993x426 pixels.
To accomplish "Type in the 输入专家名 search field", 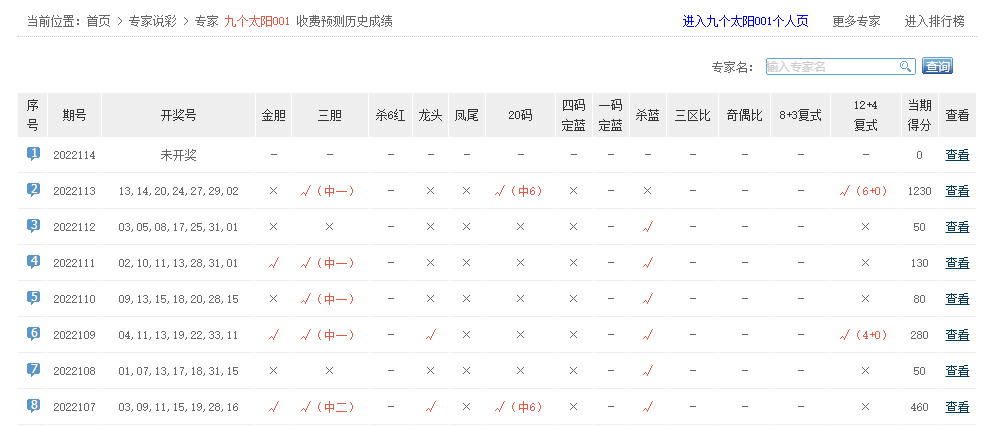I will tap(831, 67).
